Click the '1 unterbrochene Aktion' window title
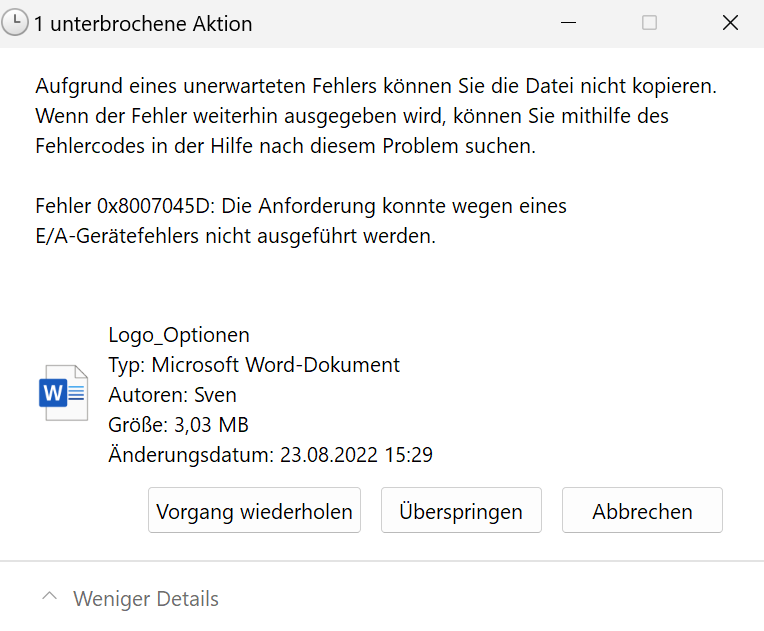This screenshot has width=764, height=631. click(143, 24)
